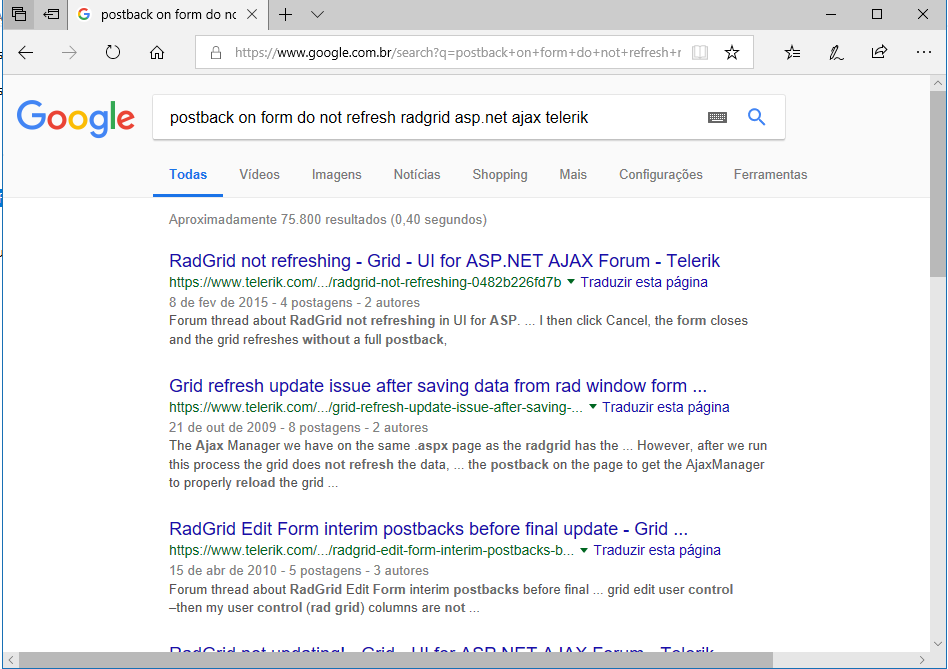Go back to previous page
The height and width of the screenshot is (669, 948).
click(x=25, y=53)
